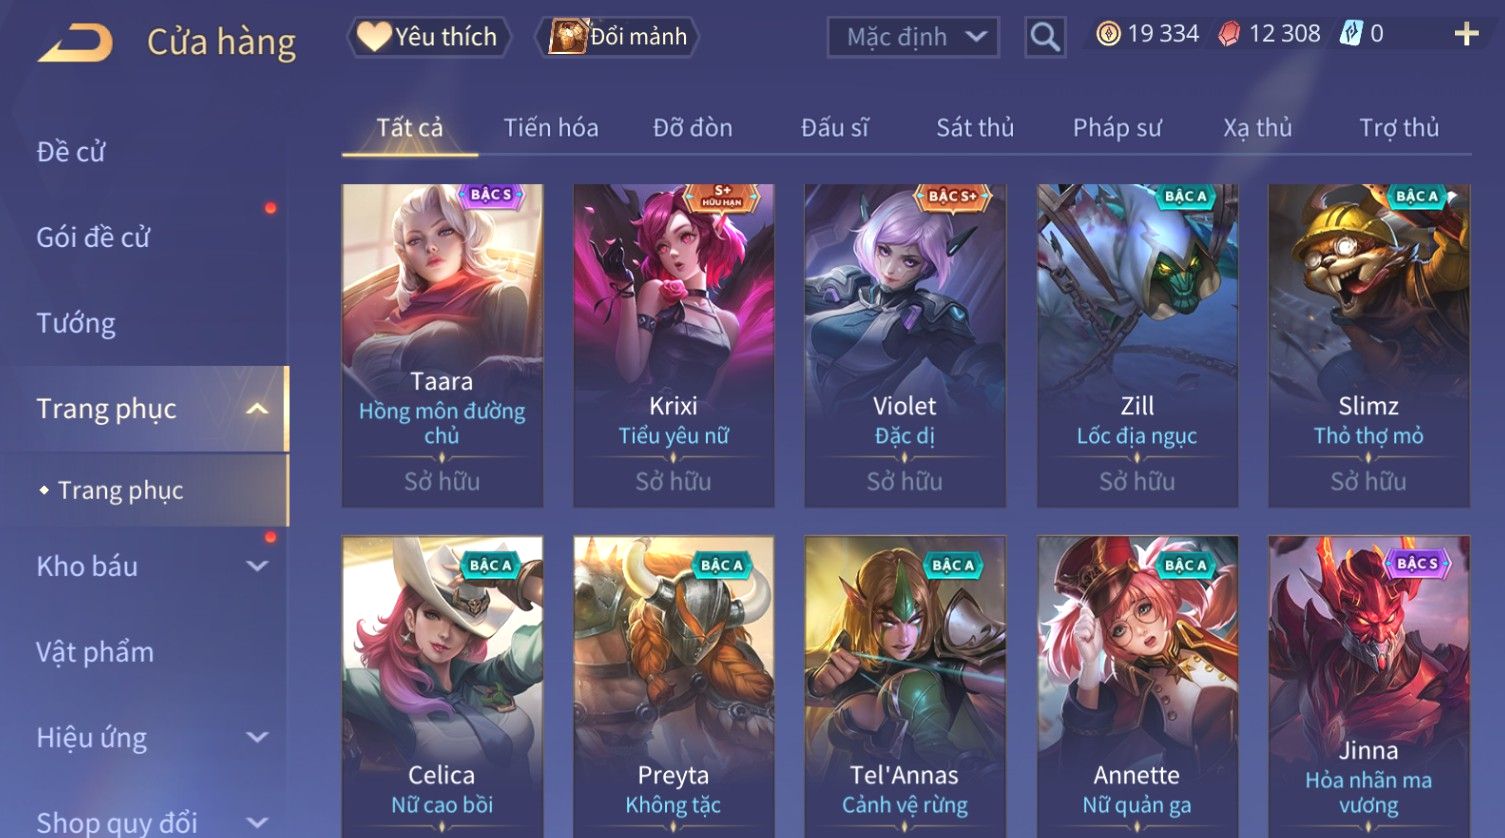Open the search magnifier icon
This screenshot has width=1505, height=838.
coord(1045,37)
